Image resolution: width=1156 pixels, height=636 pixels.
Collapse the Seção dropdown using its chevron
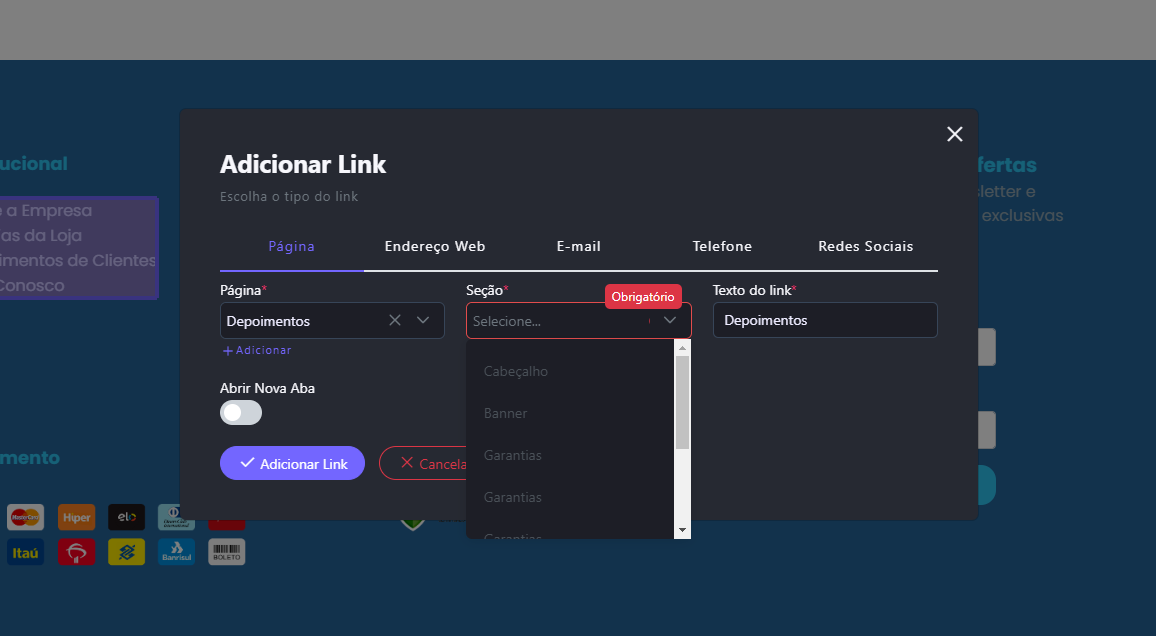[x=670, y=320]
